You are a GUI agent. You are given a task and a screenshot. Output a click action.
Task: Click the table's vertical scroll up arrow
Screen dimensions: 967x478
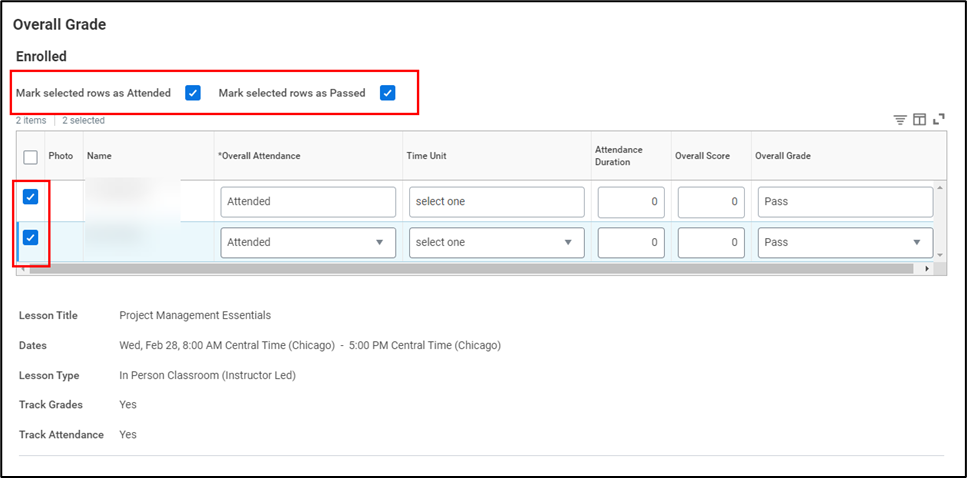(939, 188)
